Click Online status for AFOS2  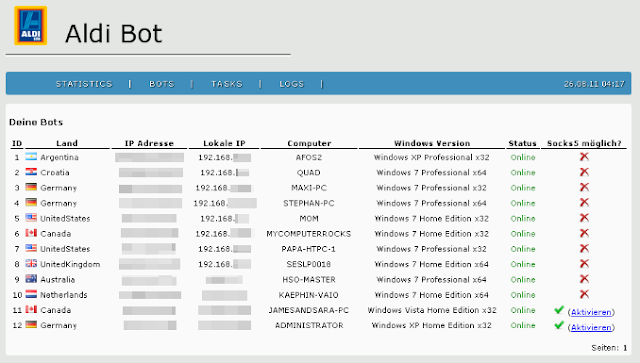tap(523, 157)
